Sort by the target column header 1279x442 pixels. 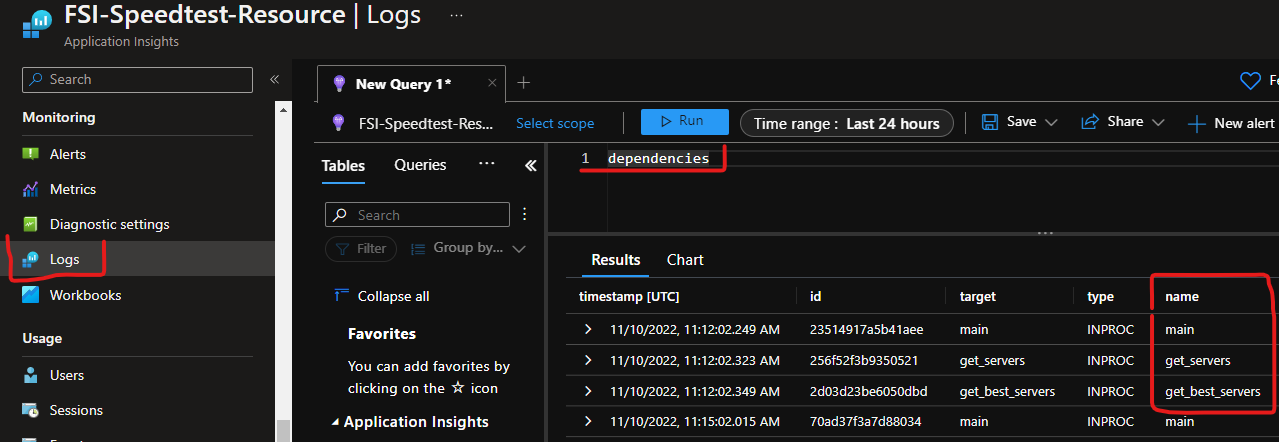(x=977, y=297)
